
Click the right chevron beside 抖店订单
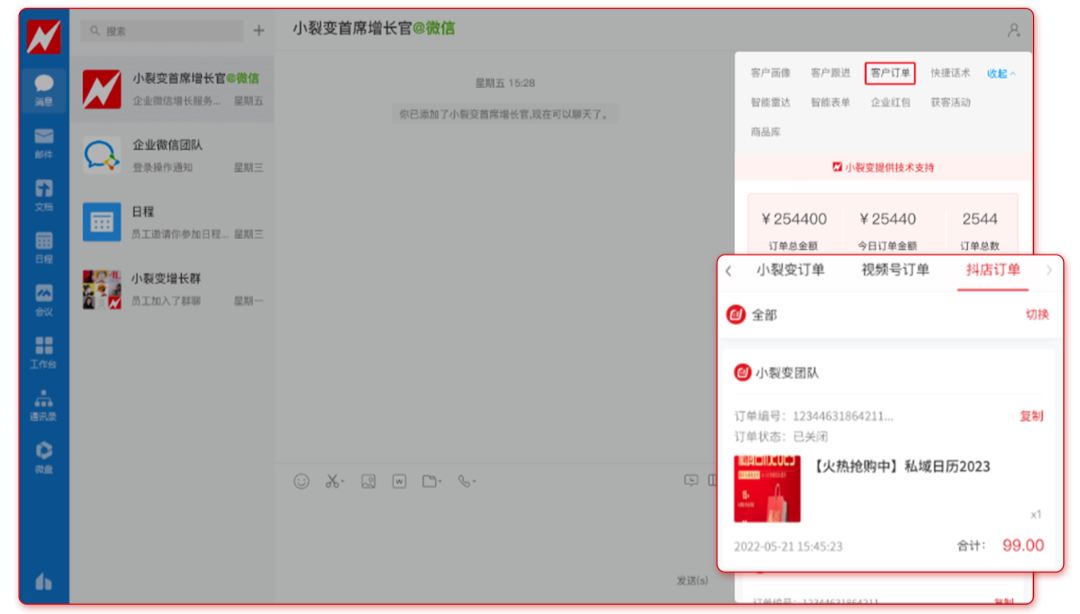click(x=1049, y=270)
